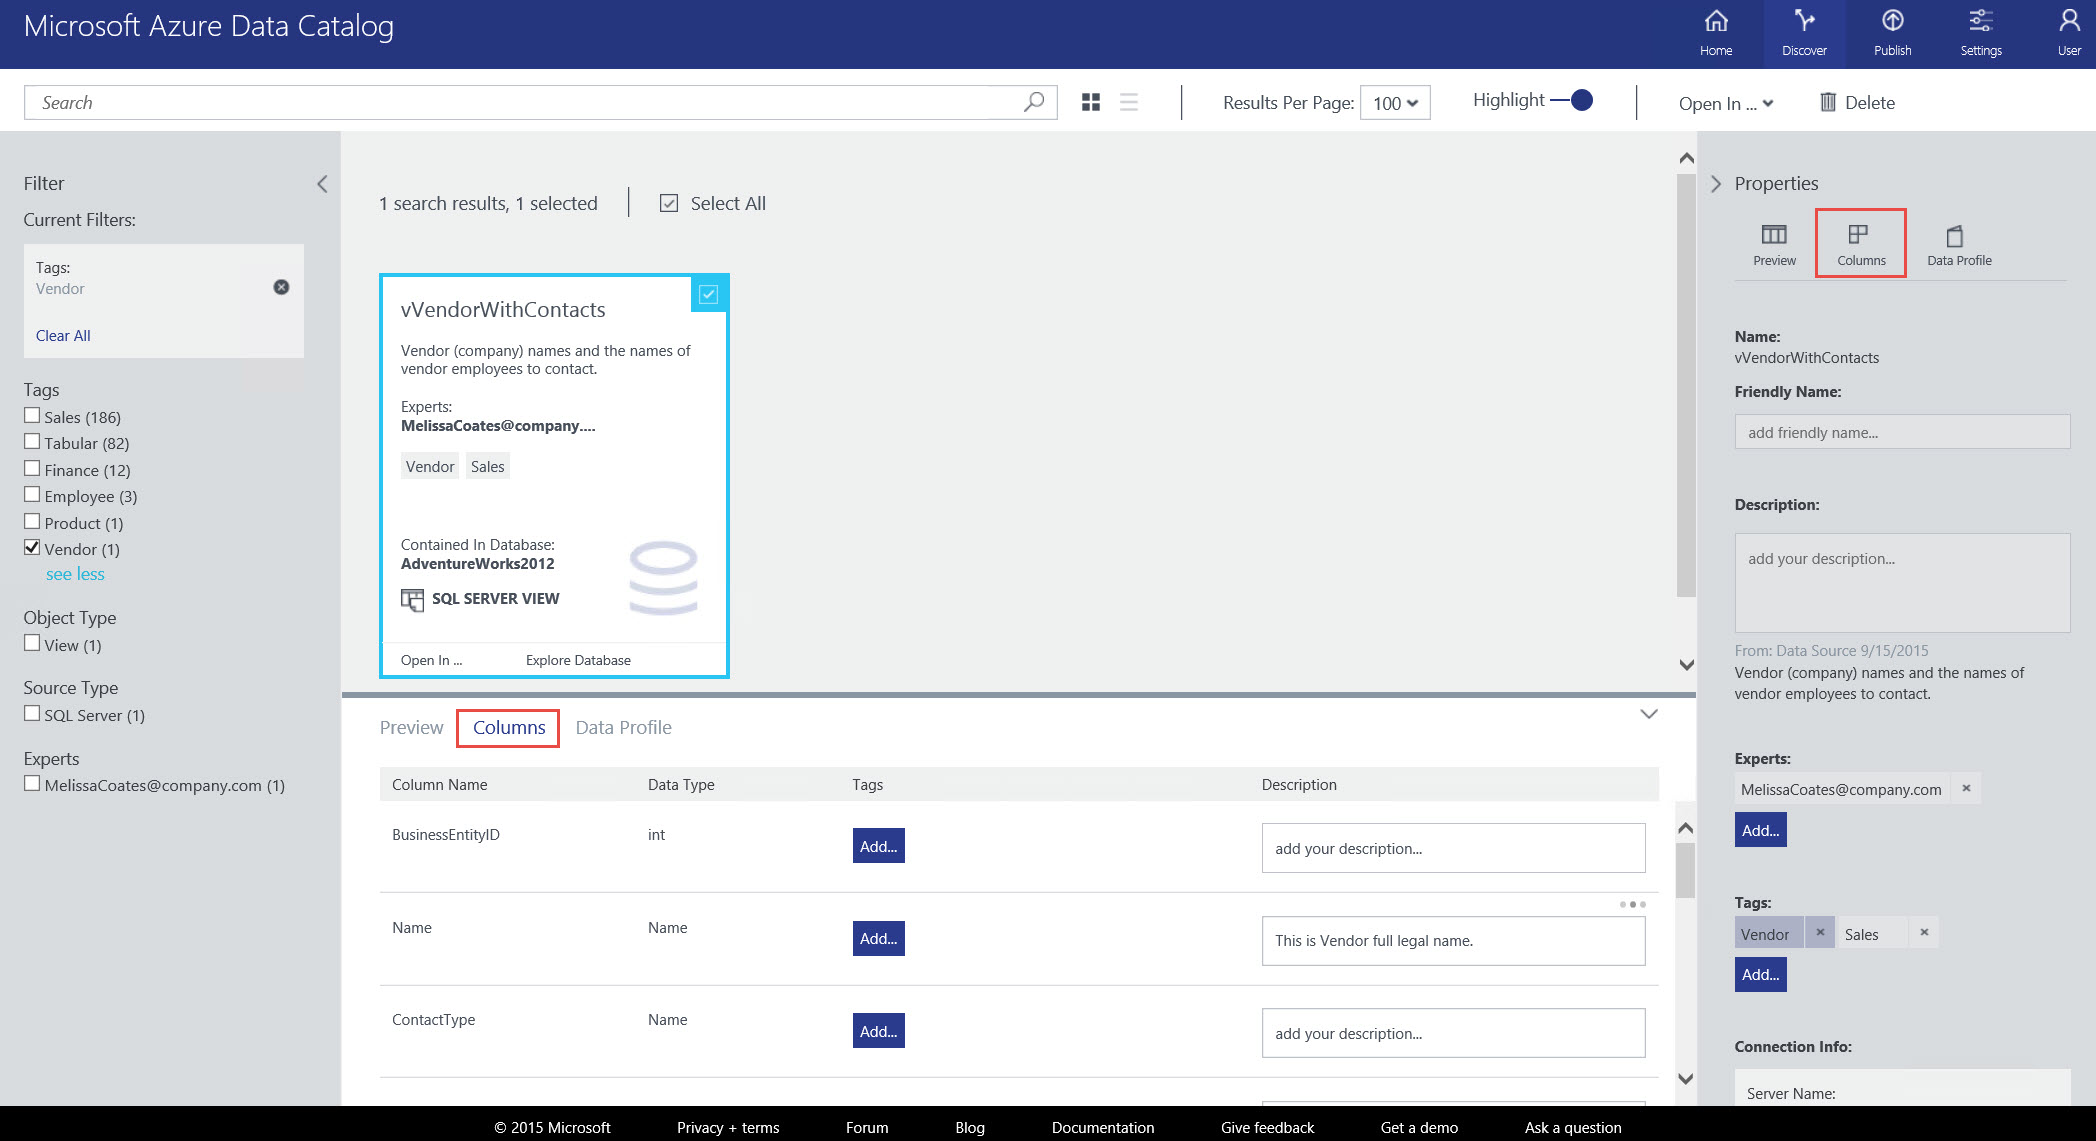The height and width of the screenshot is (1141, 2096).
Task: Remove the Vendor tag filter
Action: [281, 287]
